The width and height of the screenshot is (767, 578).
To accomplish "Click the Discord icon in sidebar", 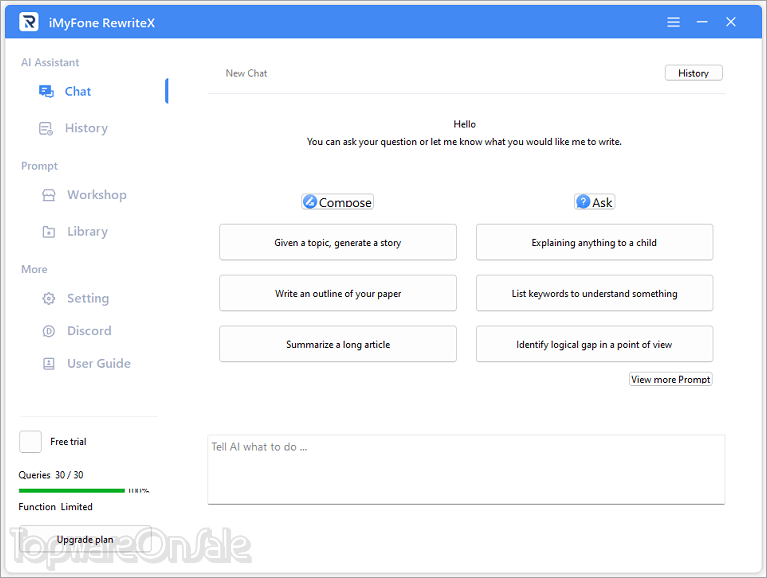I will (48, 331).
